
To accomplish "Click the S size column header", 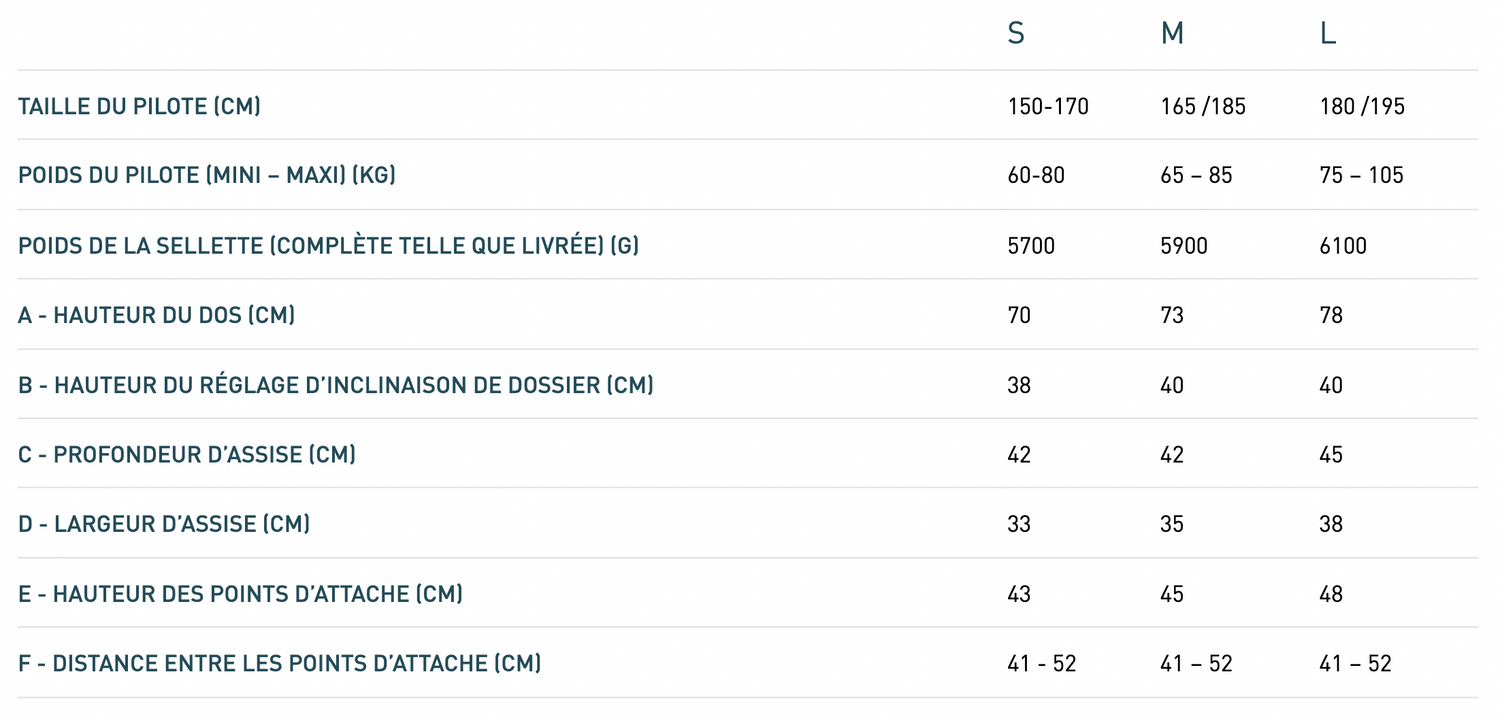I will click(x=1016, y=34).
